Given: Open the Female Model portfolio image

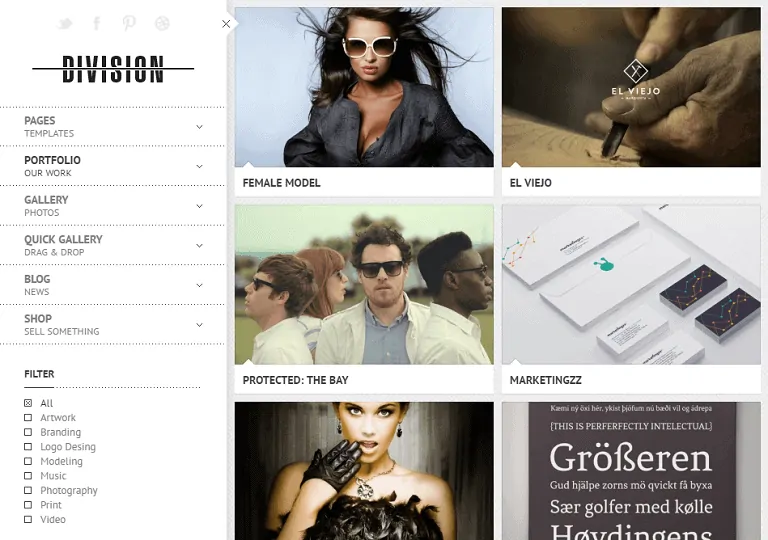Looking at the screenshot, I should (364, 87).
